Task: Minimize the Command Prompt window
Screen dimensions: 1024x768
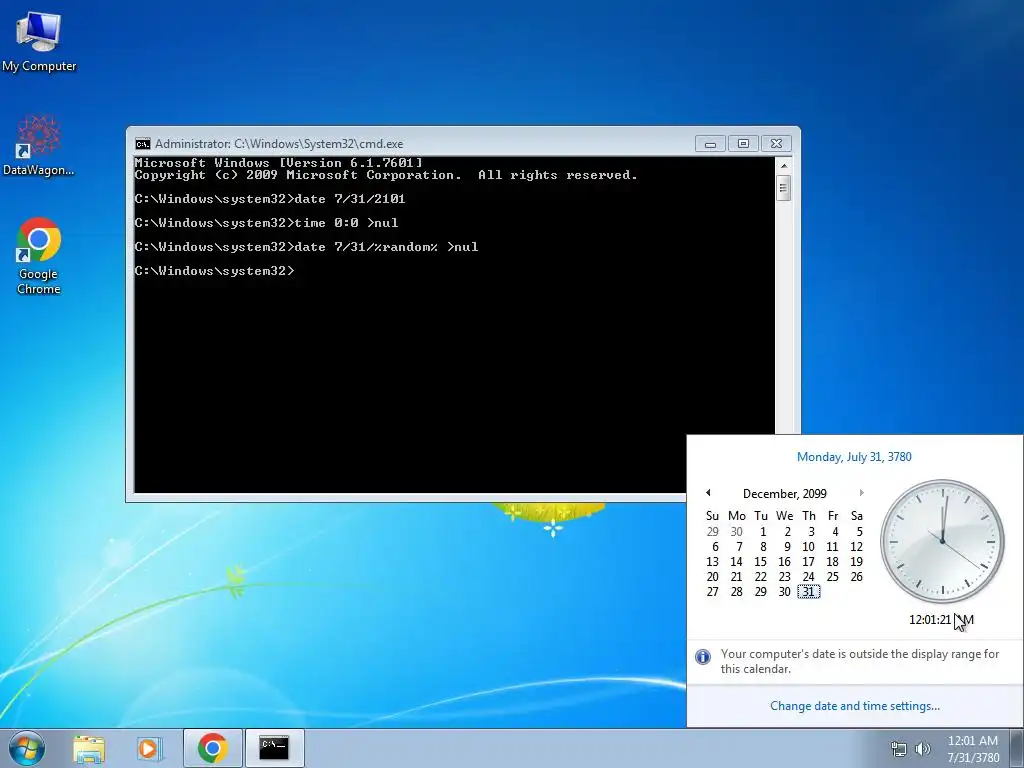Action: (710, 144)
